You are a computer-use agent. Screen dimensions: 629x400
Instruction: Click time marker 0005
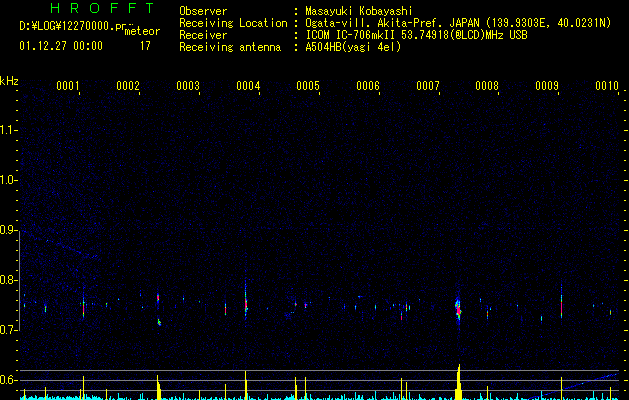pyautogui.click(x=308, y=86)
